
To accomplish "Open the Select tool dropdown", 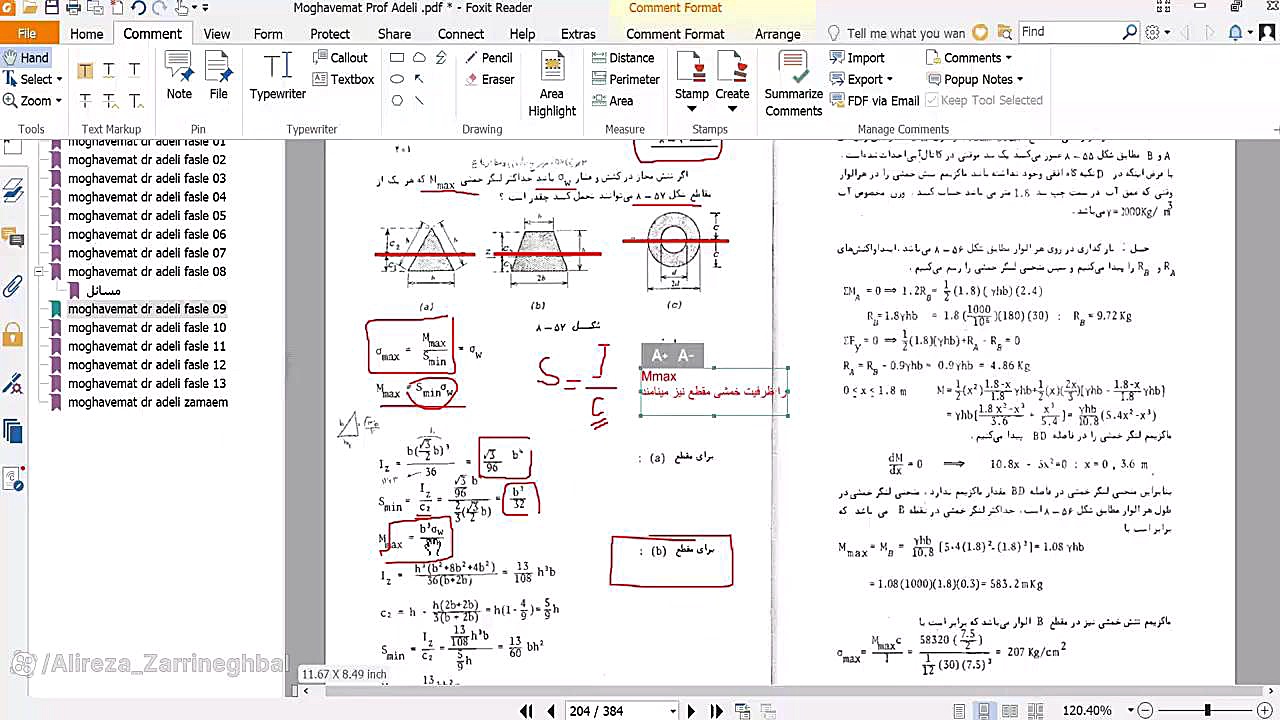I will (59, 79).
